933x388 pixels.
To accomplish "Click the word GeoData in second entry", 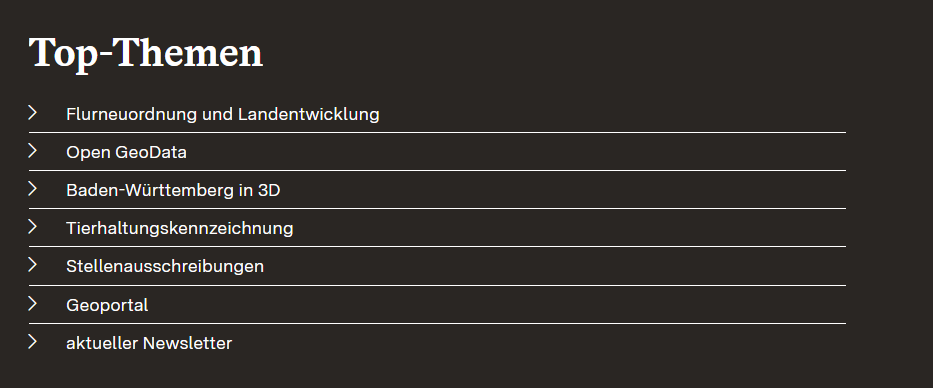I will pos(151,152).
